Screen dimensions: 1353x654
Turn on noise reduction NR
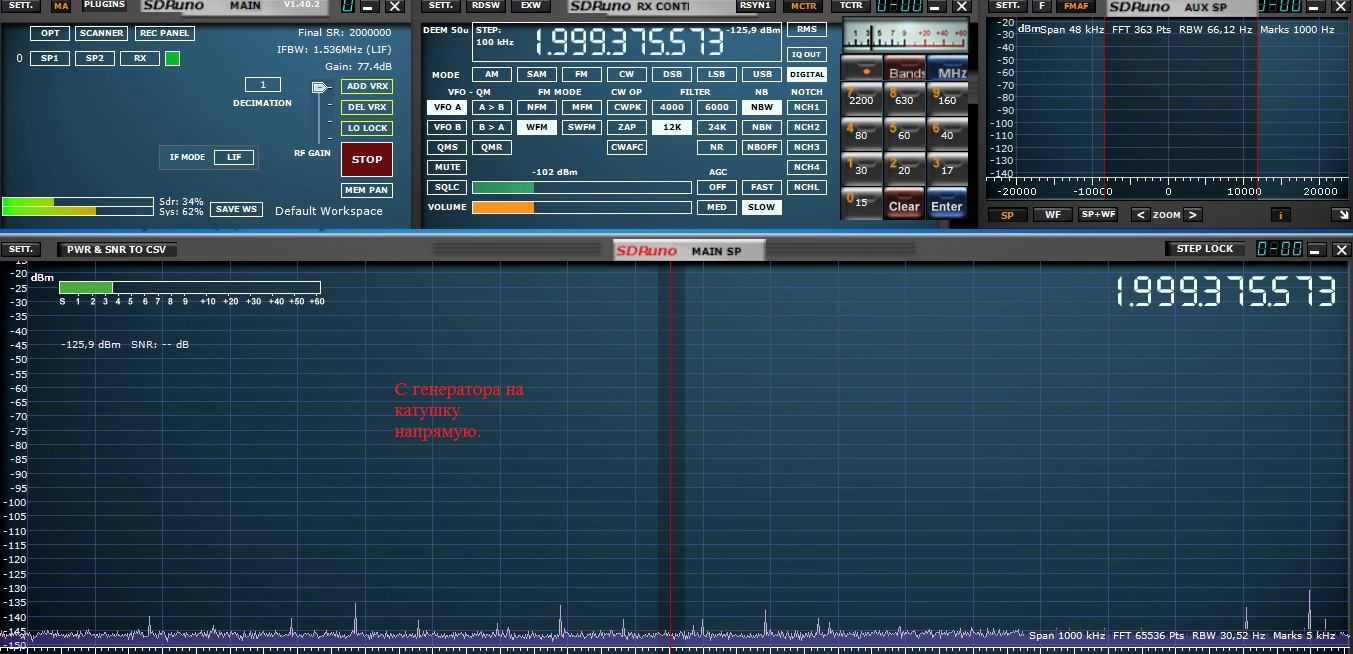point(716,147)
